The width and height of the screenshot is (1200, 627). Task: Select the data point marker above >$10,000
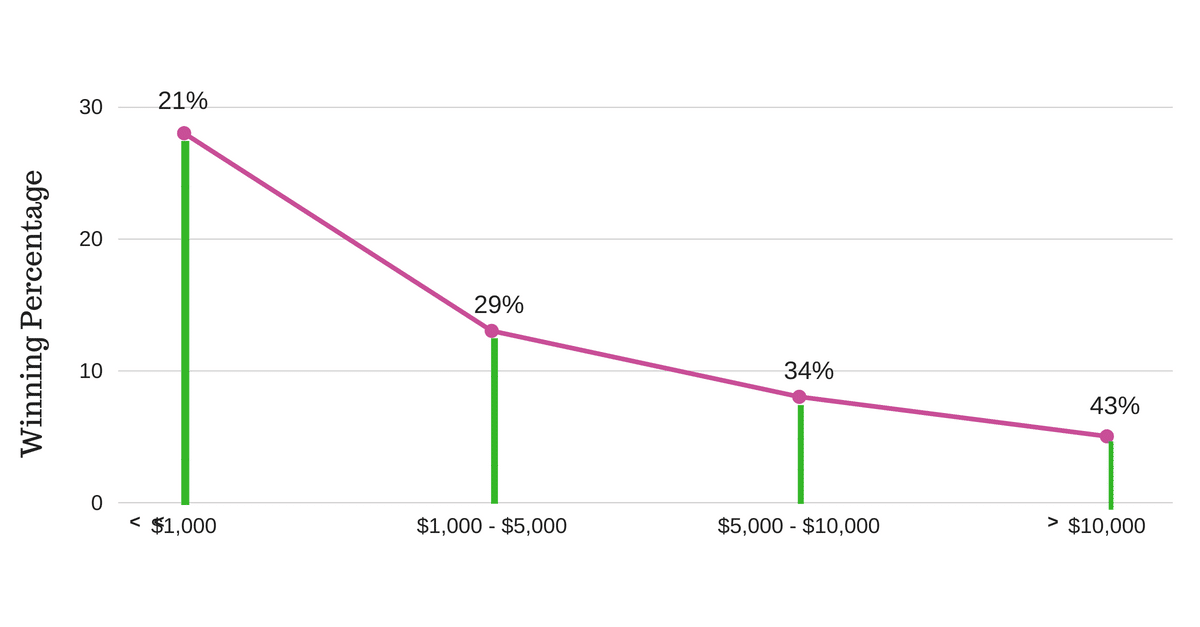[x=1107, y=436]
